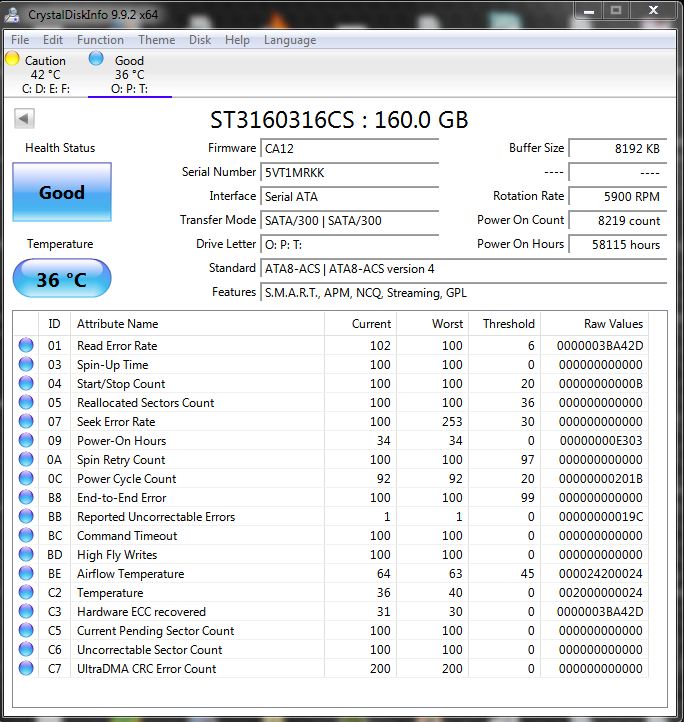Click the Standard field ATA8-ACS
Viewport: 684px width, 722px height.
point(463,268)
